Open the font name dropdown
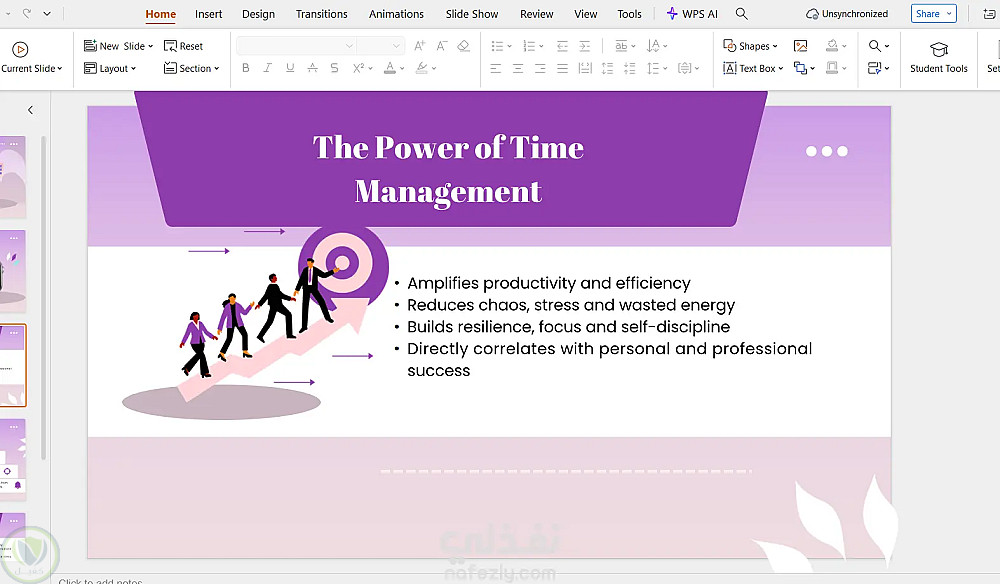Image resolution: width=1000 pixels, height=584 pixels. click(349, 45)
